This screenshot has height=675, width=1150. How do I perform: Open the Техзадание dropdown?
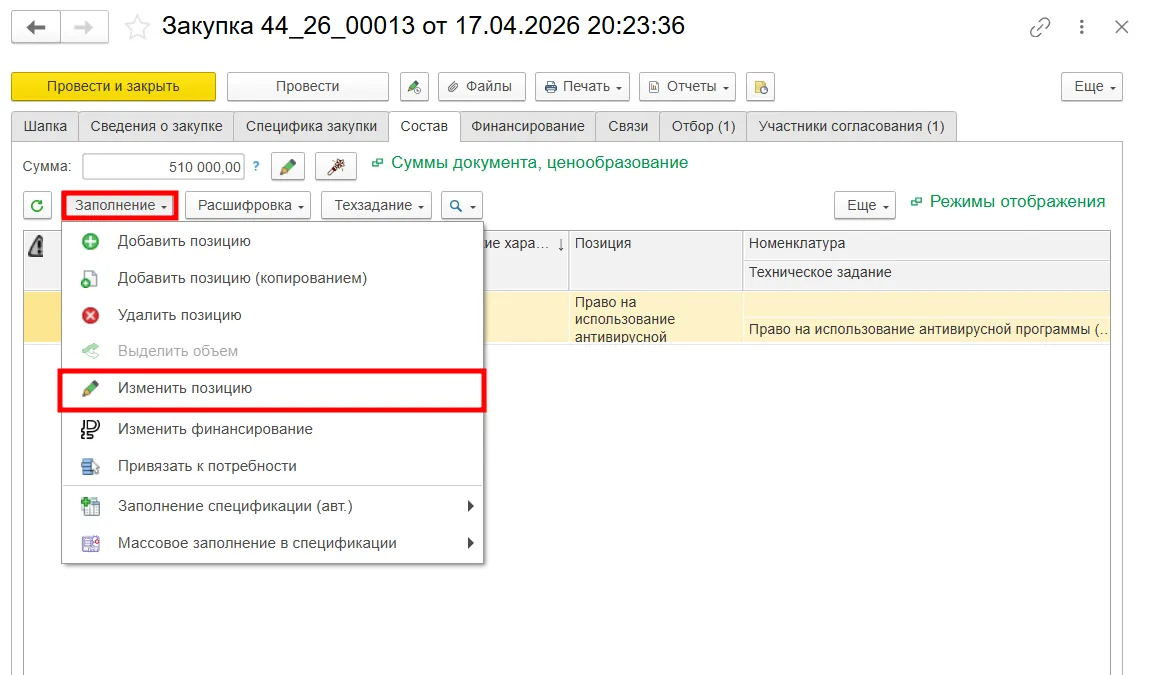pos(377,205)
